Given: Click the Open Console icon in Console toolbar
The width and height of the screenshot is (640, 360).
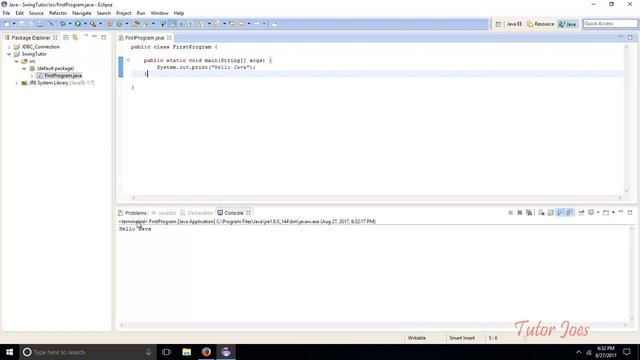Looking at the screenshot, I should coord(606,213).
